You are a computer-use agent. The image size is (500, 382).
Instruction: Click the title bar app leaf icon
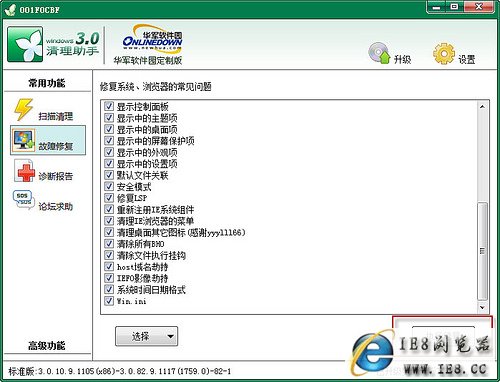point(10,10)
